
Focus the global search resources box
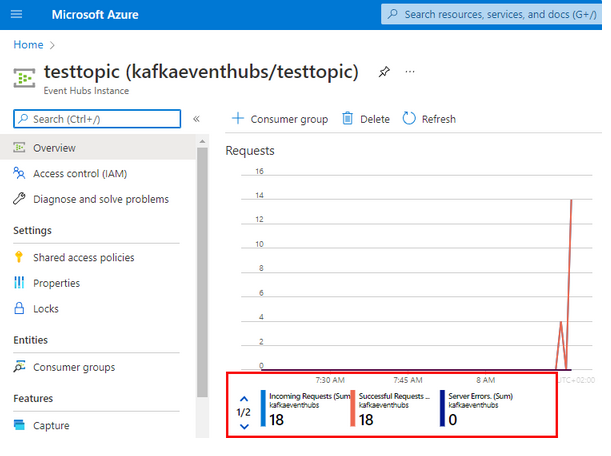pos(492,14)
